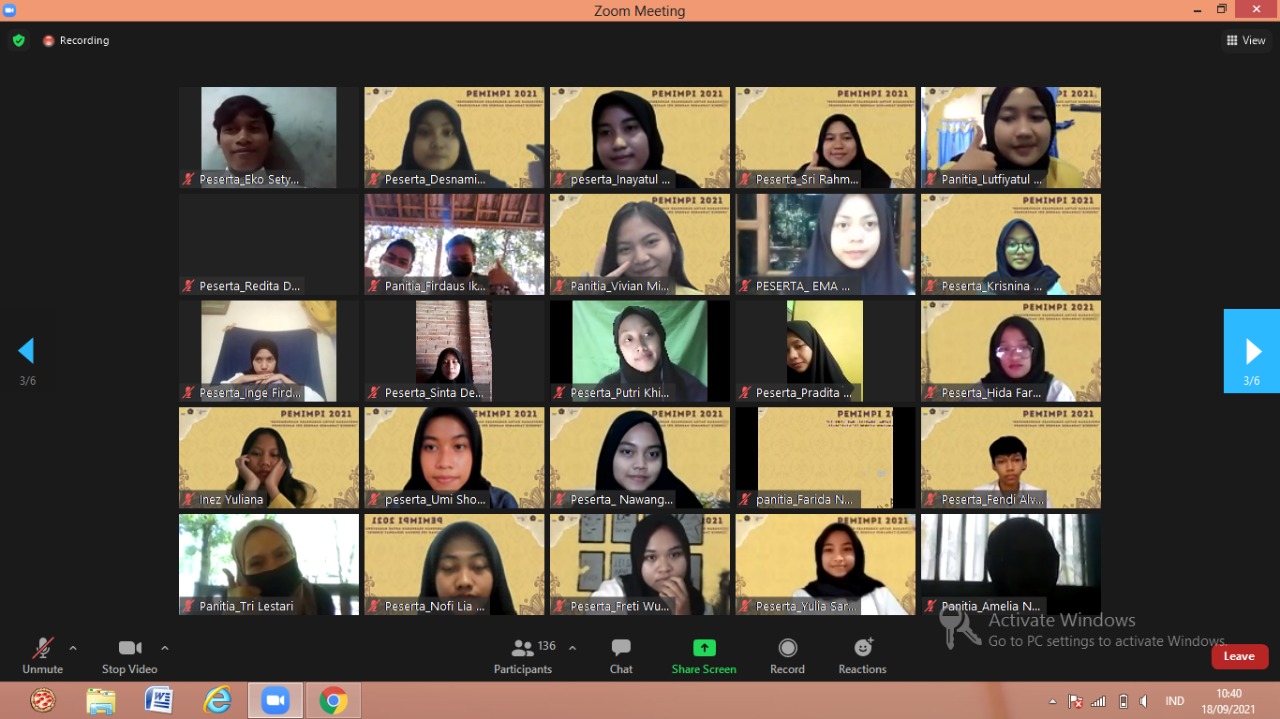The image size is (1280, 719).
Task: Select Peserta_ Nawang video tile
Action: [640, 457]
